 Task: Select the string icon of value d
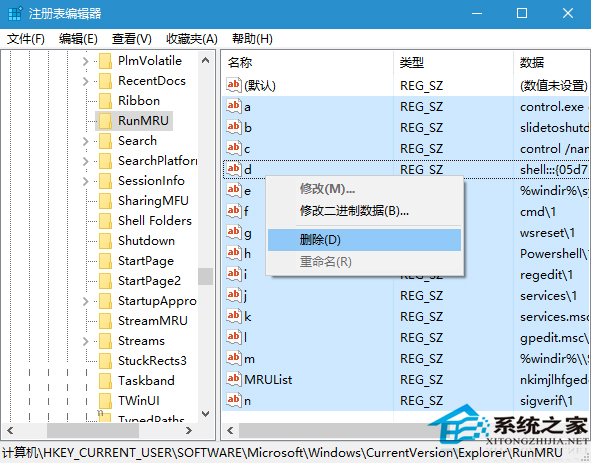[x=234, y=169]
